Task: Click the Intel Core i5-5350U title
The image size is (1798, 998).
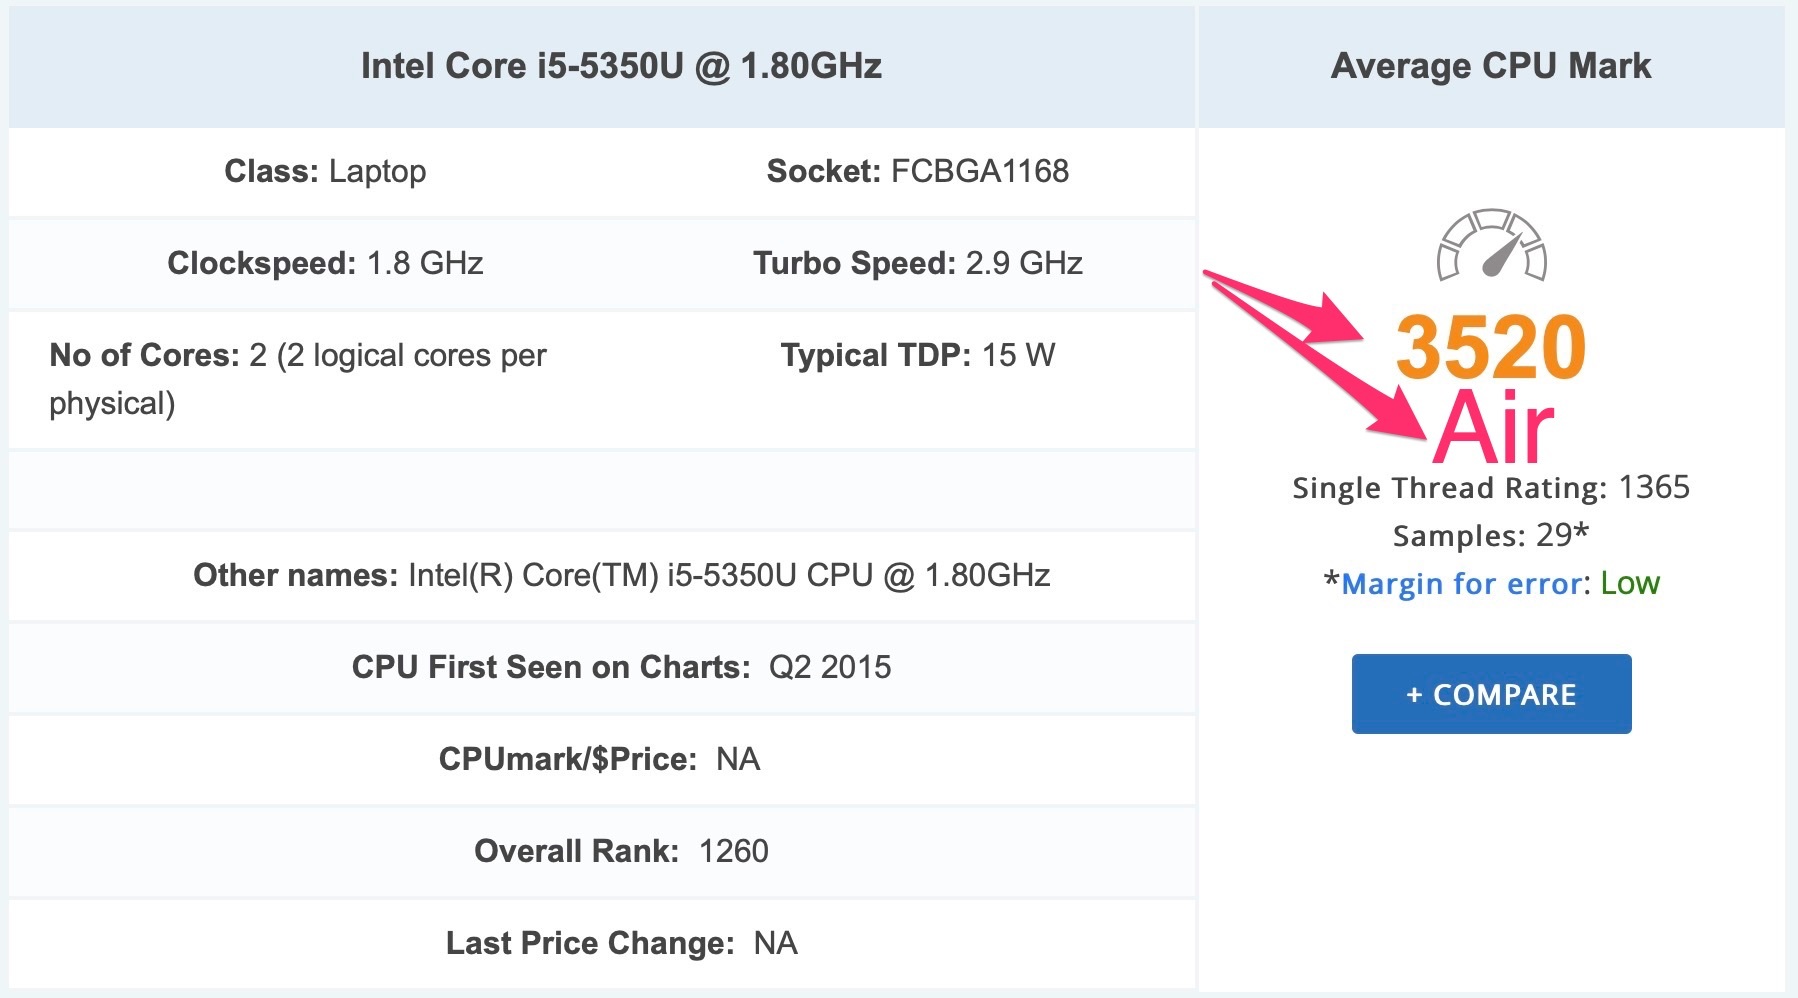Action: (621, 66)
